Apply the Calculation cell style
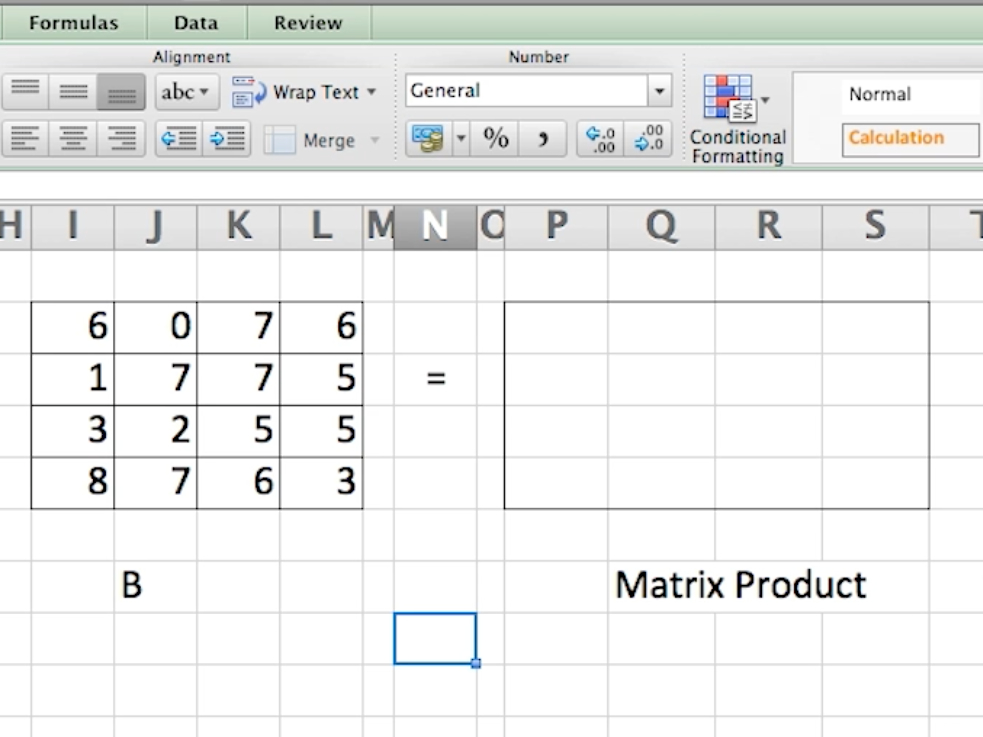Viewport: 983px width, 737px height. click(910, 139)
